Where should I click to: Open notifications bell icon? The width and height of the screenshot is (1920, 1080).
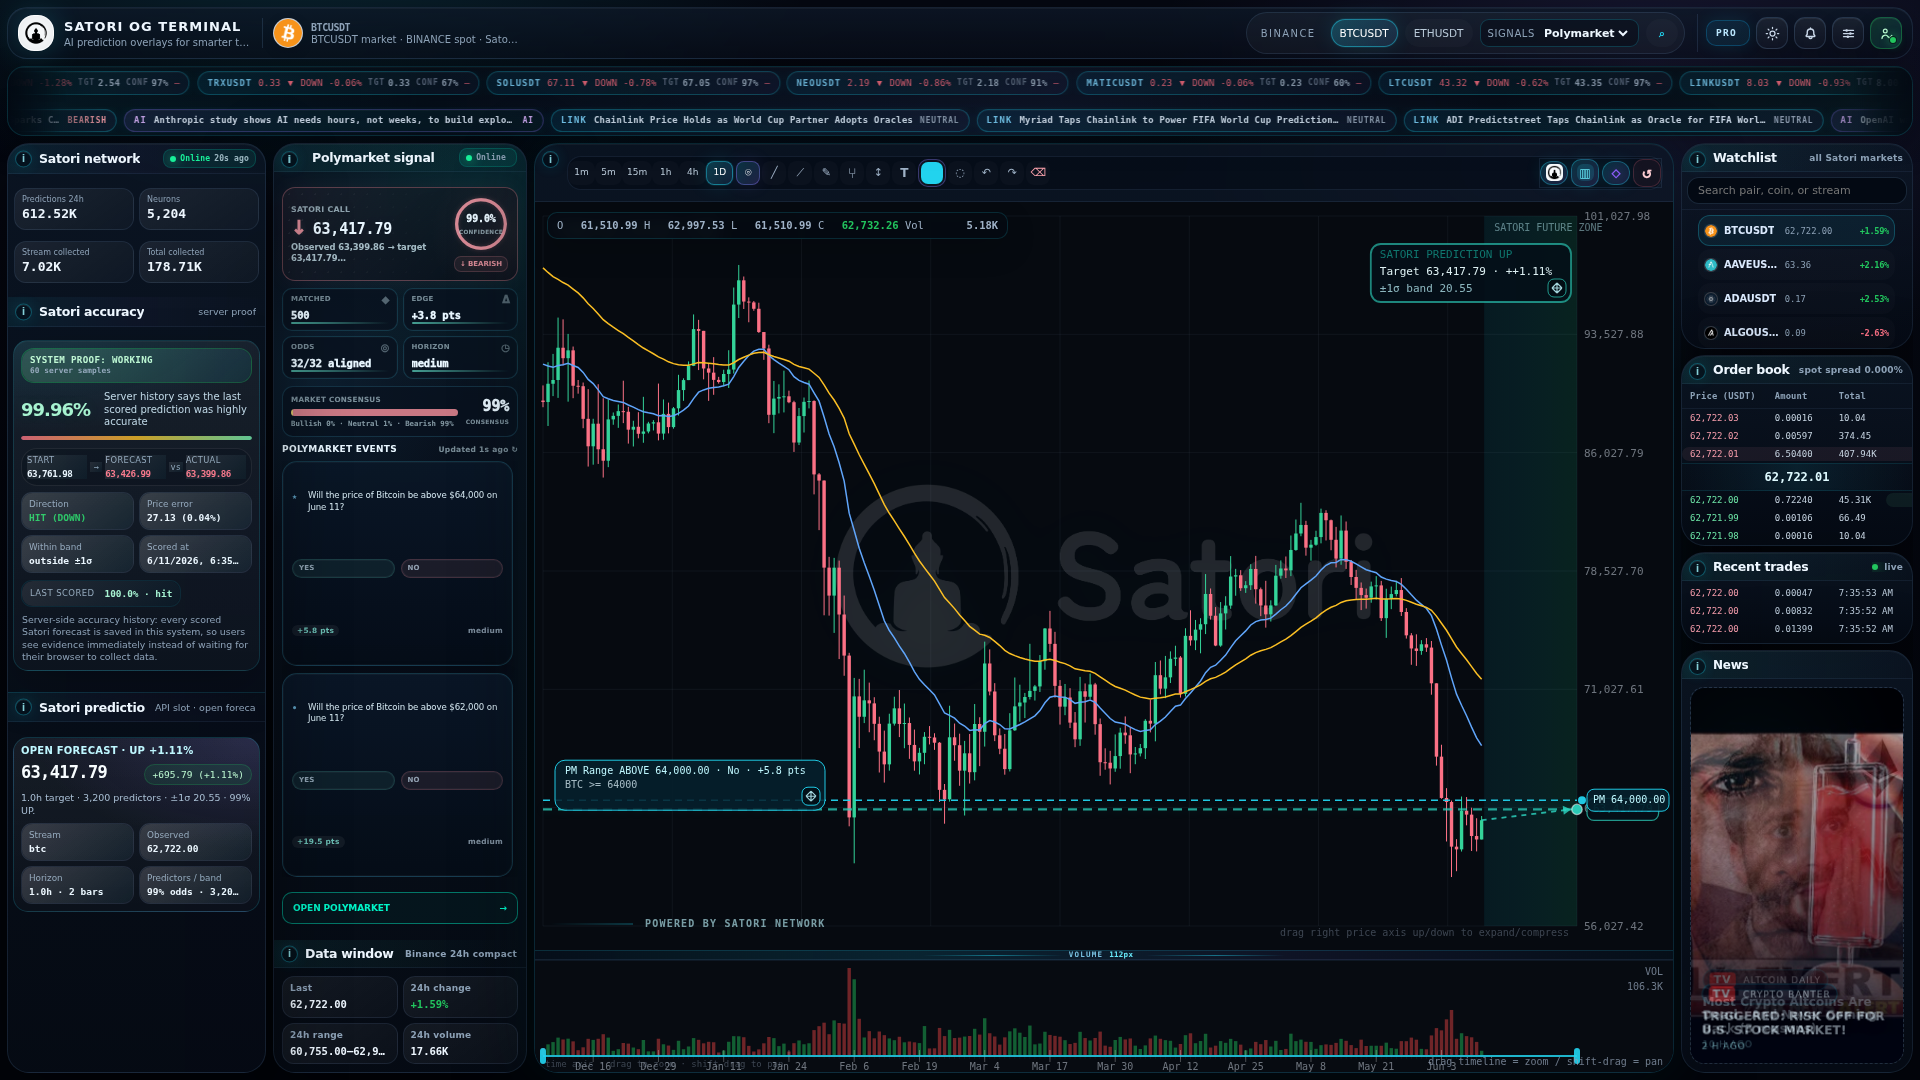[1810, 33]
